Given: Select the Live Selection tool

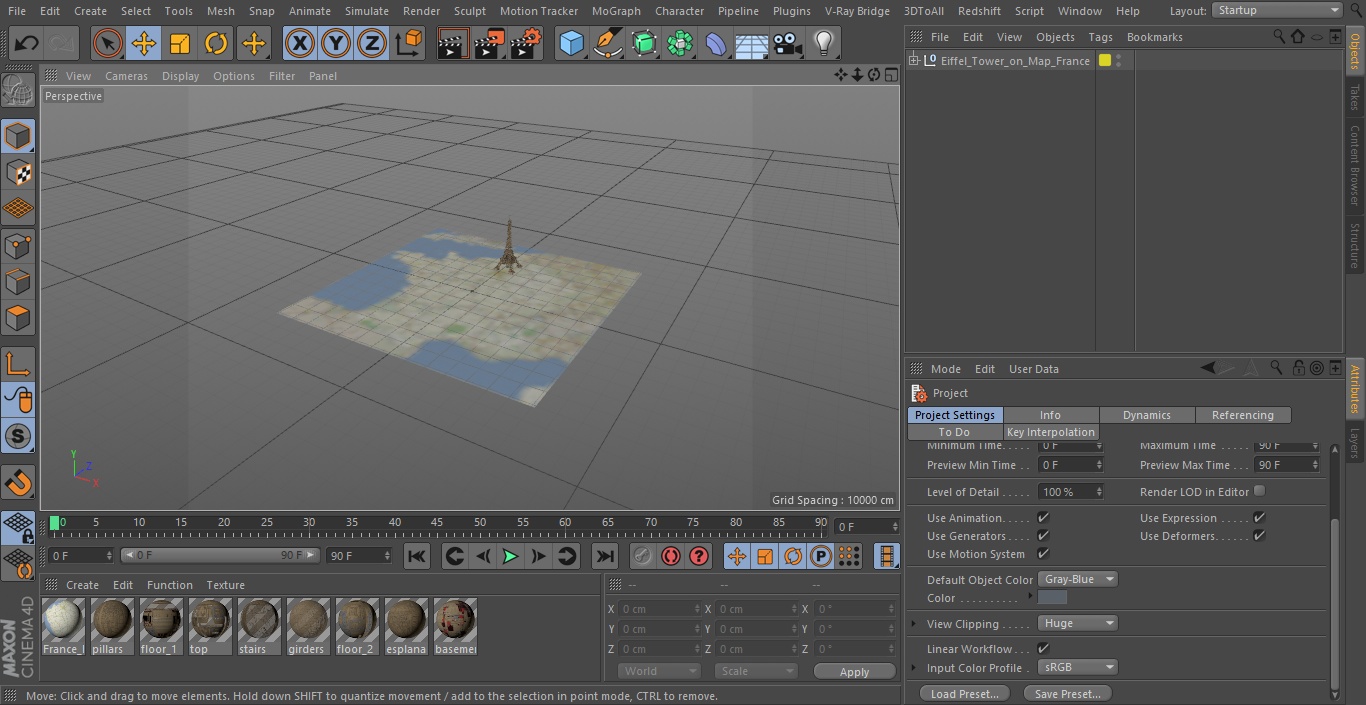Looking at the screenshot, I should [x=107, y=44].
